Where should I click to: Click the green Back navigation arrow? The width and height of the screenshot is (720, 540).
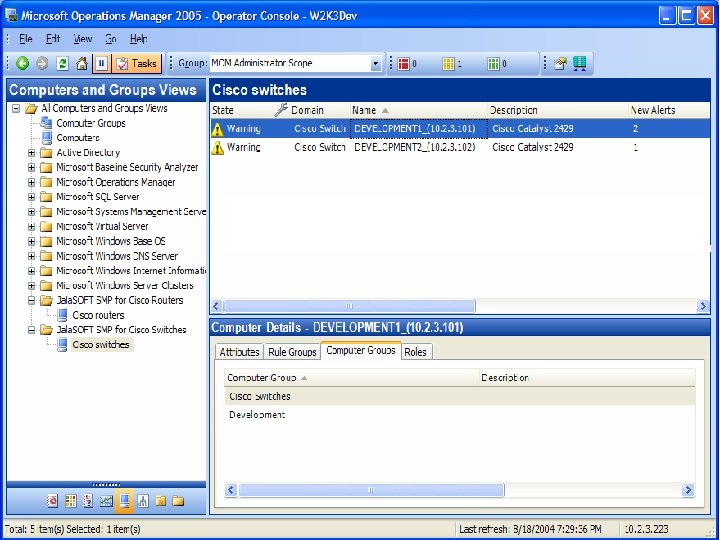(x=22, y=63)
